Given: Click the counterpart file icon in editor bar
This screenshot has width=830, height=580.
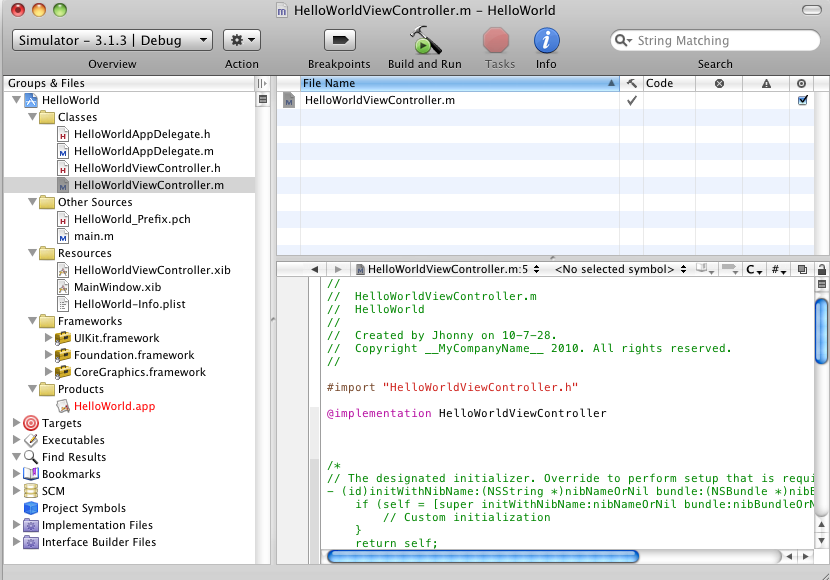Looking at the screenshot, I should [802, 269].
